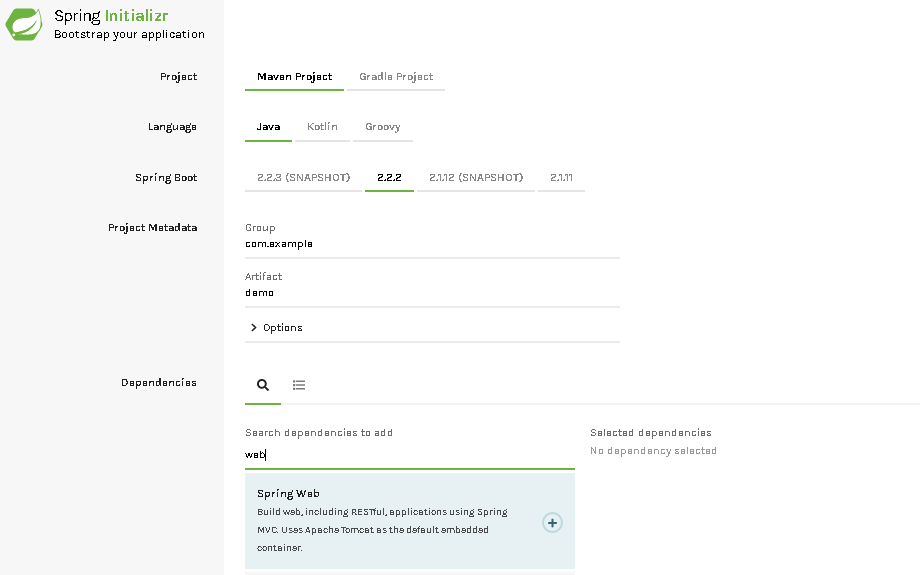Add Spring Web with the plus icon
Viewport: 922px width, 575px height.
click(552, 523)
